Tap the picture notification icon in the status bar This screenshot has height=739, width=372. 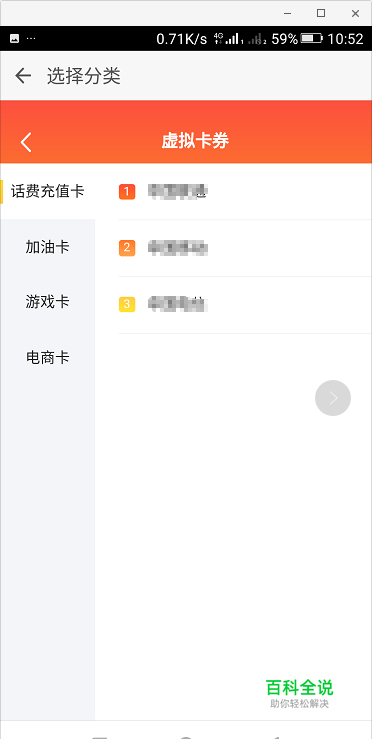(x=15, y=39)
